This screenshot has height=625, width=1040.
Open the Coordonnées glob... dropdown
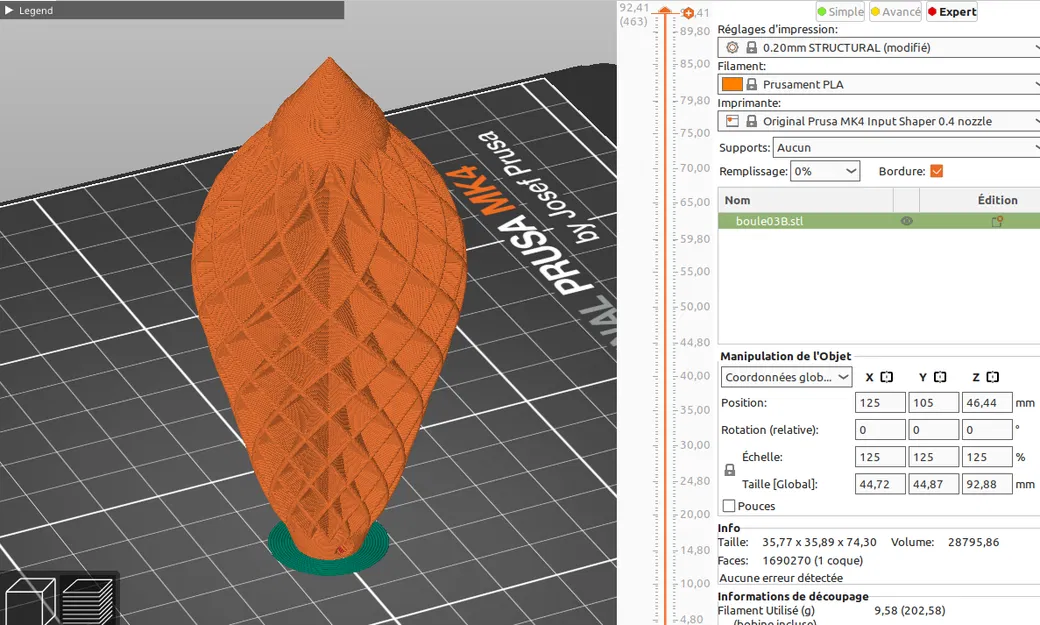point(787,377)
